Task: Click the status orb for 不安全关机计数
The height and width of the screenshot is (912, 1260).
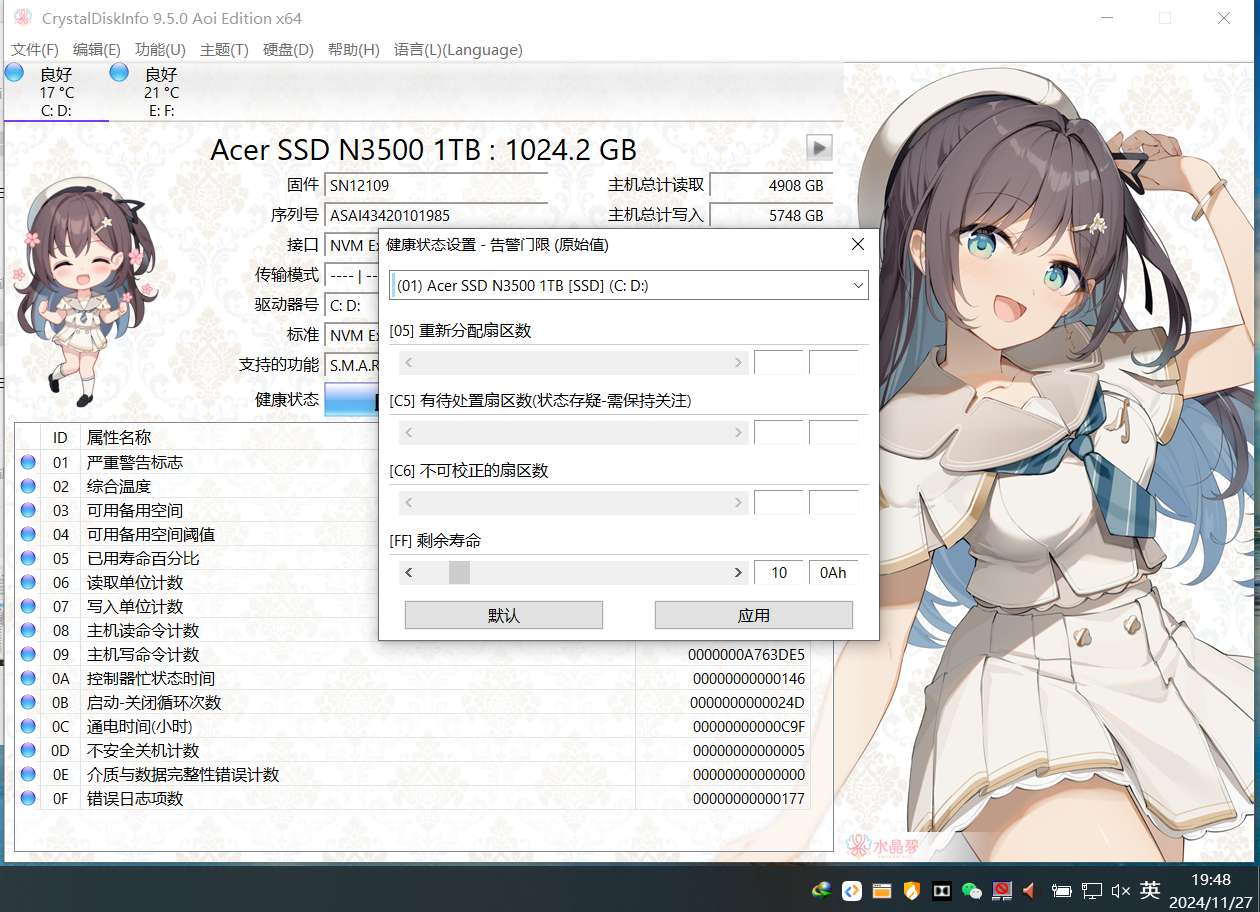Action: pos(28,750)
